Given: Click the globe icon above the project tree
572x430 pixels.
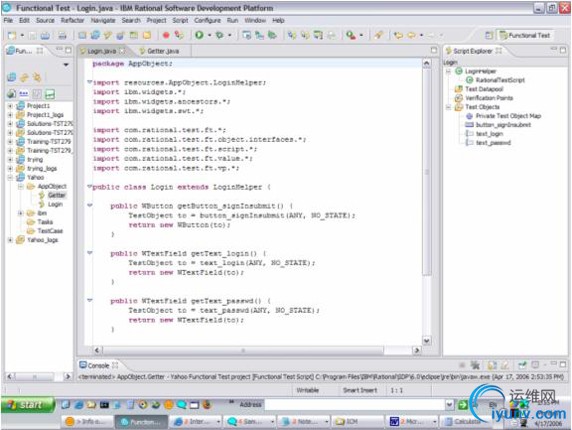Looking at the screenshot, I should point(11,94).
